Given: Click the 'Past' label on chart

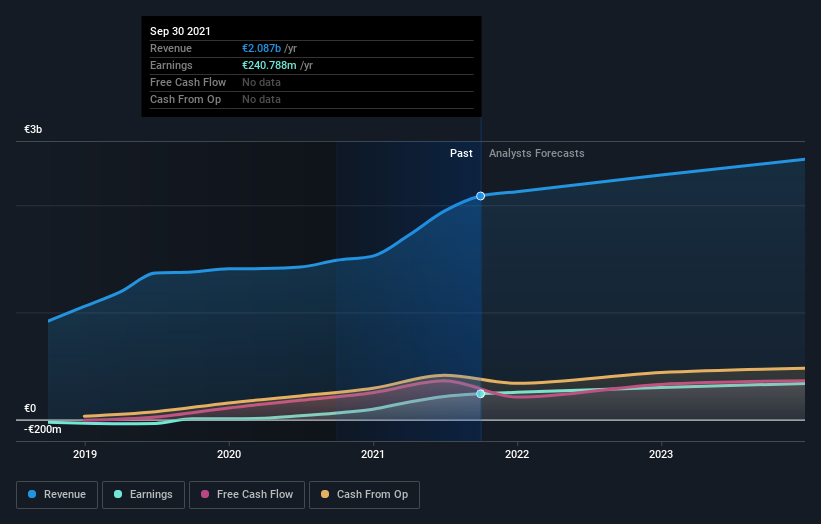Looking at the screenshot, I should pos(461,153).
